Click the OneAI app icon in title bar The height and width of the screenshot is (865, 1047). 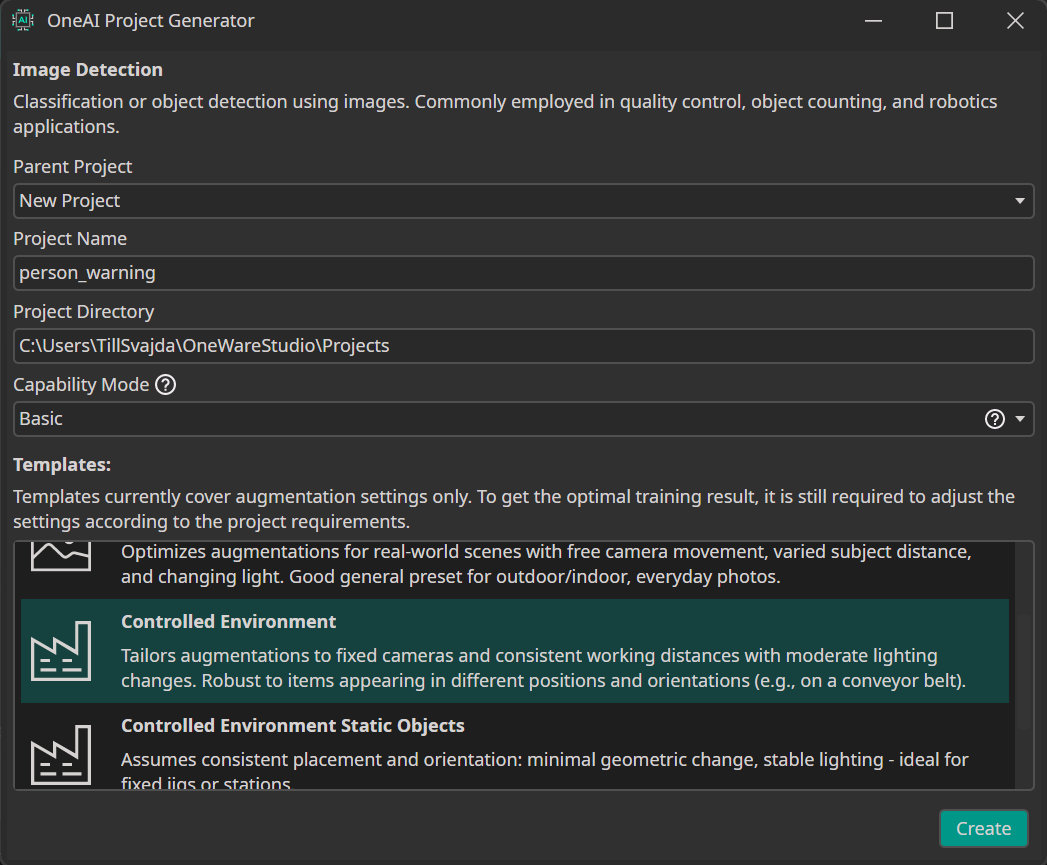pyautogui.click(x=22, y=20)
